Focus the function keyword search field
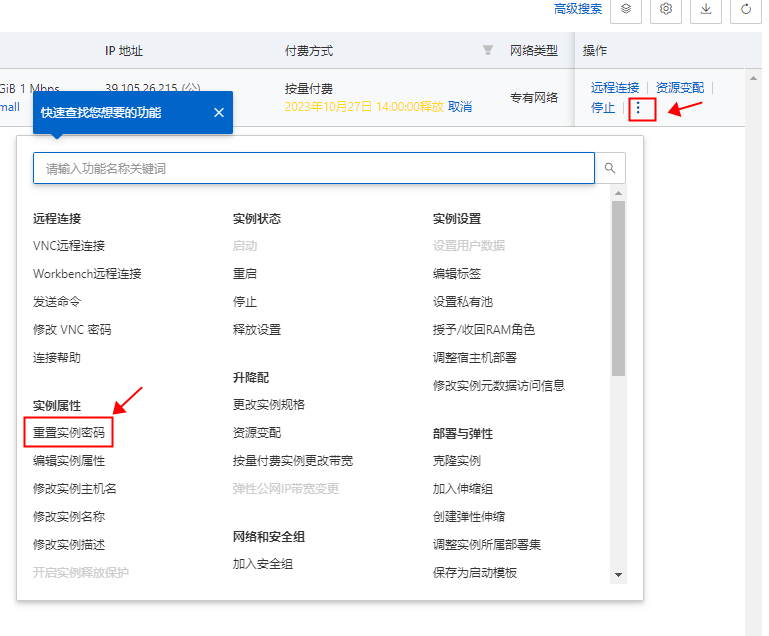Screen dimensions: 769x636 point(314,168)
